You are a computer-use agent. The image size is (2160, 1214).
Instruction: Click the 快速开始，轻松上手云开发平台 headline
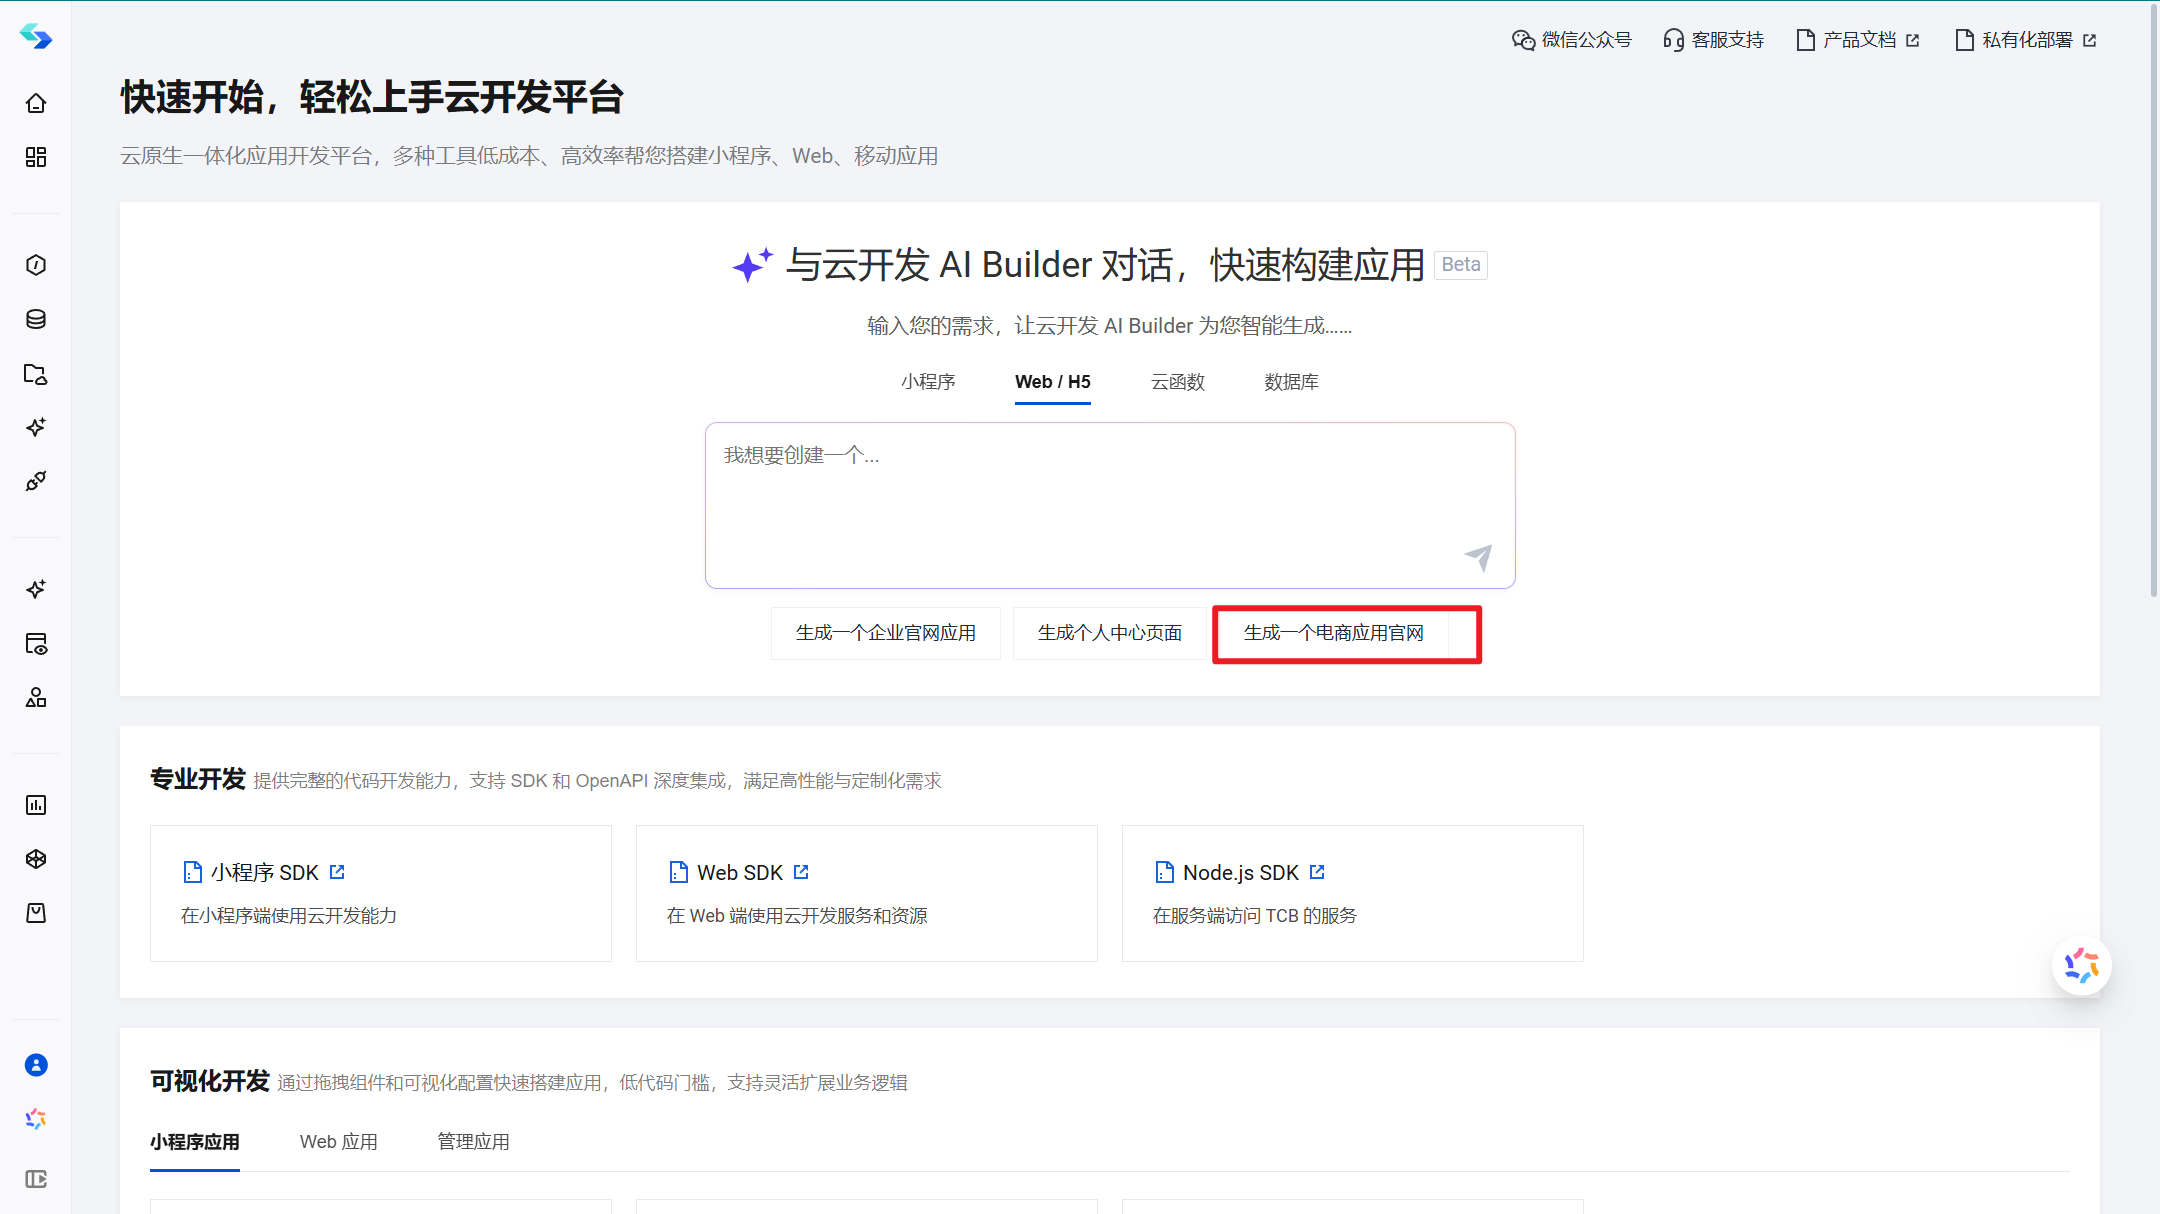372,97
